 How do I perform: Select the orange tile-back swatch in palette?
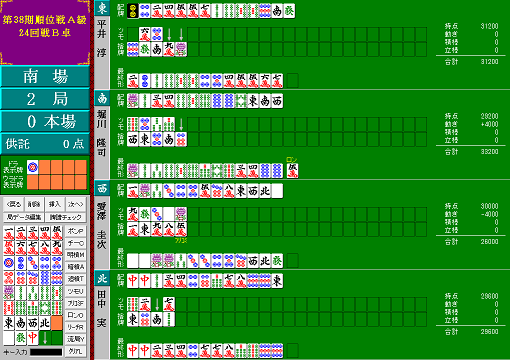(57, 323)
